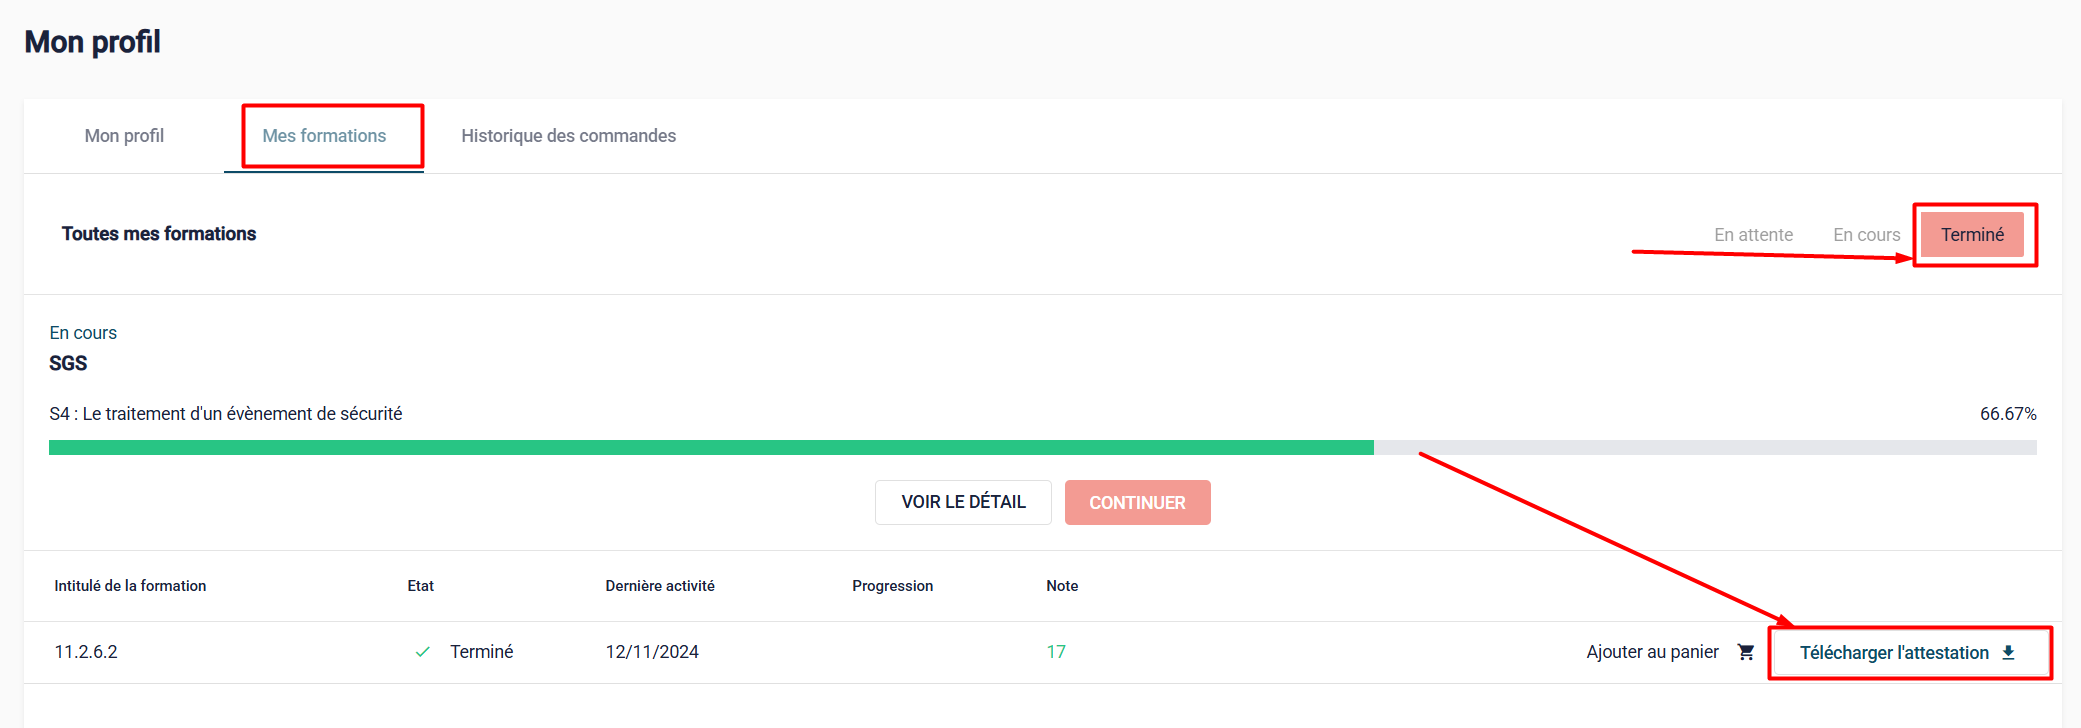2081x728 pixels.
Task: Sort by Dernière activité column header
Action: (x=660, y=586)
